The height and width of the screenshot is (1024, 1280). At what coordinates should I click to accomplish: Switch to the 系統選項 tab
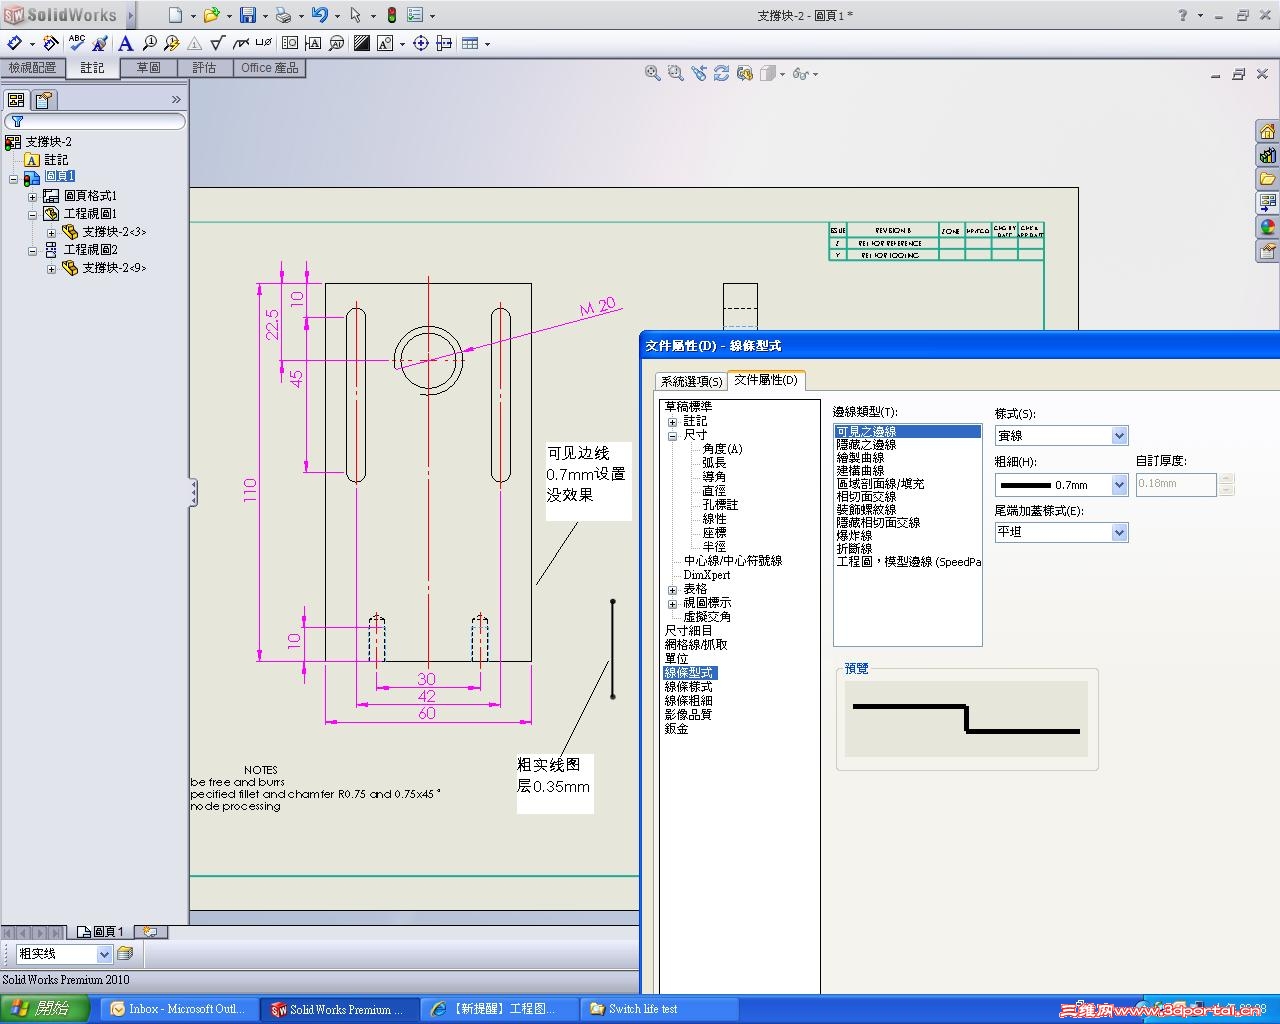tap(691, 381)
